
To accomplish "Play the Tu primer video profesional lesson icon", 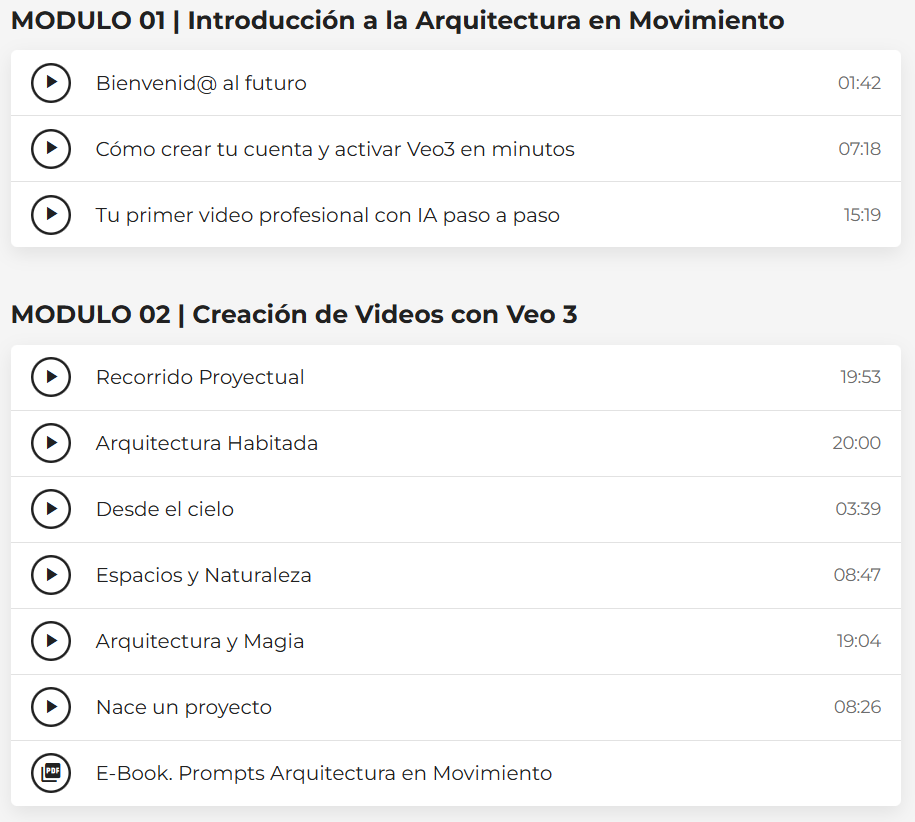I will click(51, 215).
